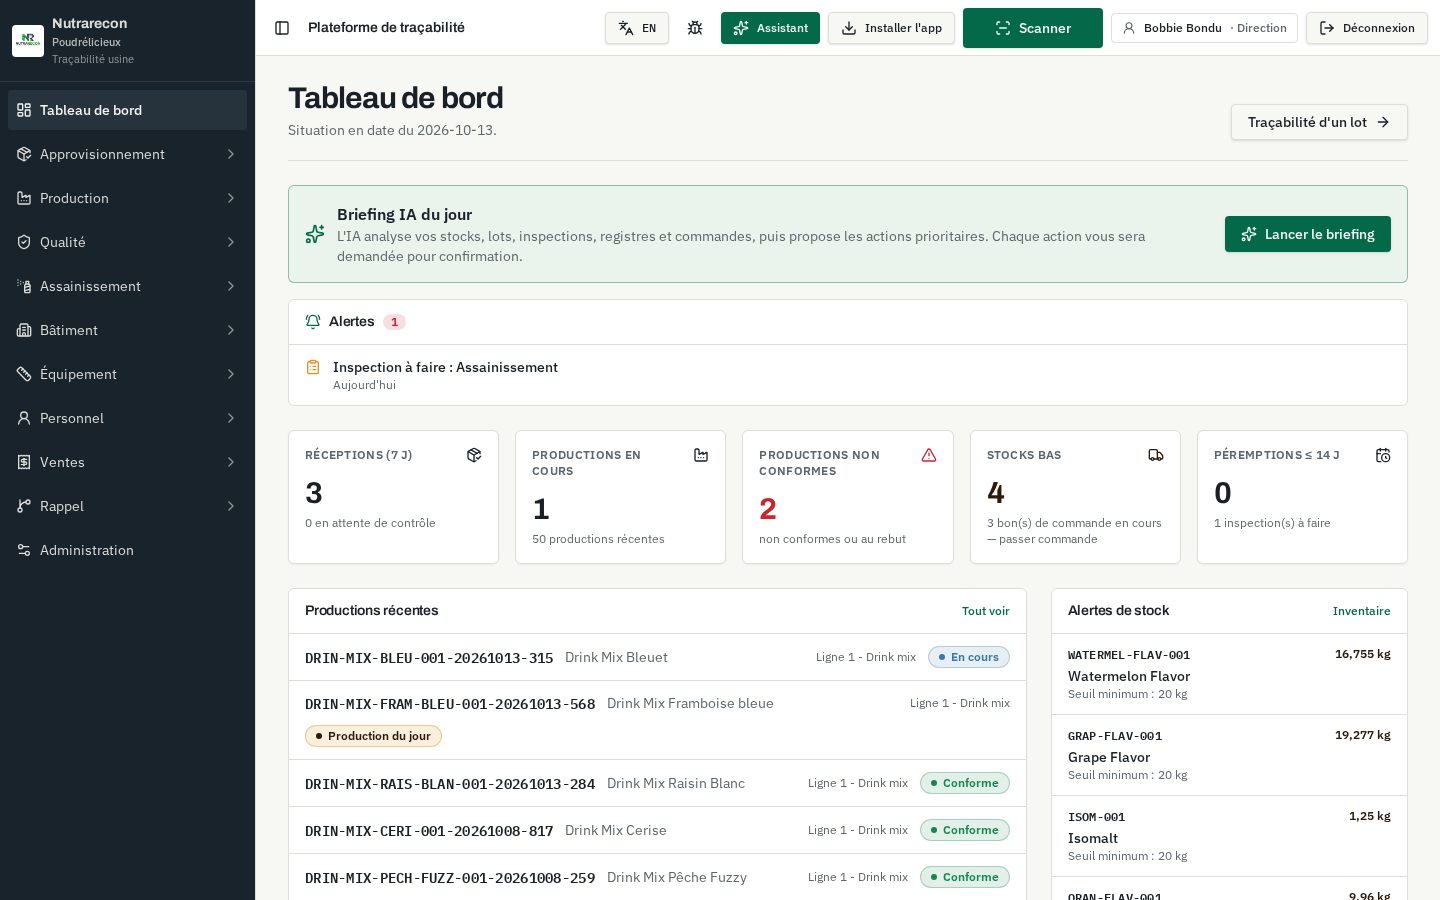Click the package icon on Réceptions card
Screen dimensions: 1440x900
pos(474,455)
